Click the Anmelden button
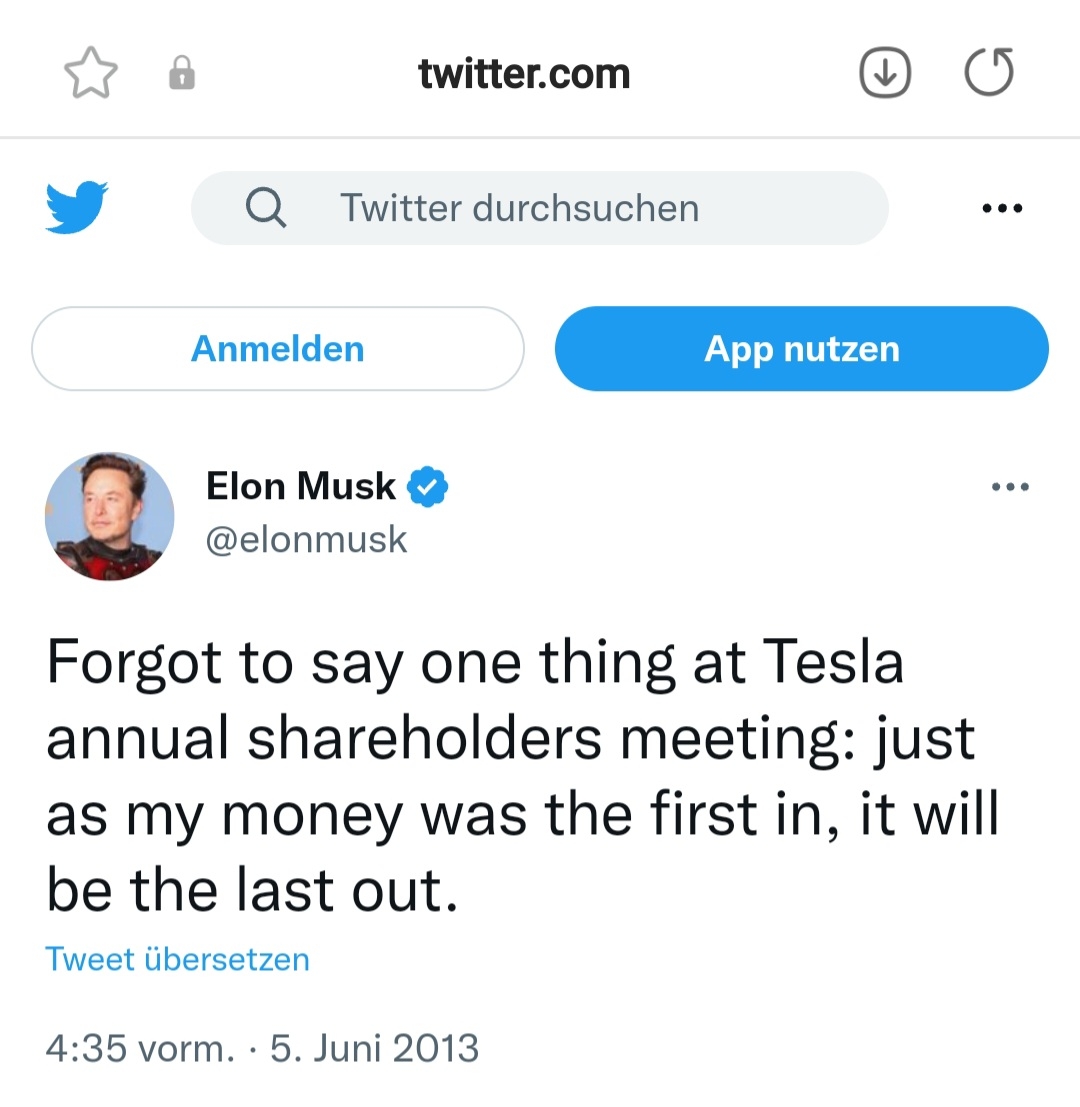Viewport: 1080px width, 1107px height. (x=278, y=348)
